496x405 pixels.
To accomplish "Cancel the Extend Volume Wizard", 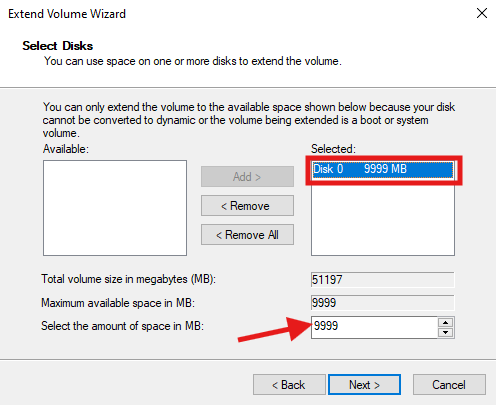I will (x=449, y=385).
